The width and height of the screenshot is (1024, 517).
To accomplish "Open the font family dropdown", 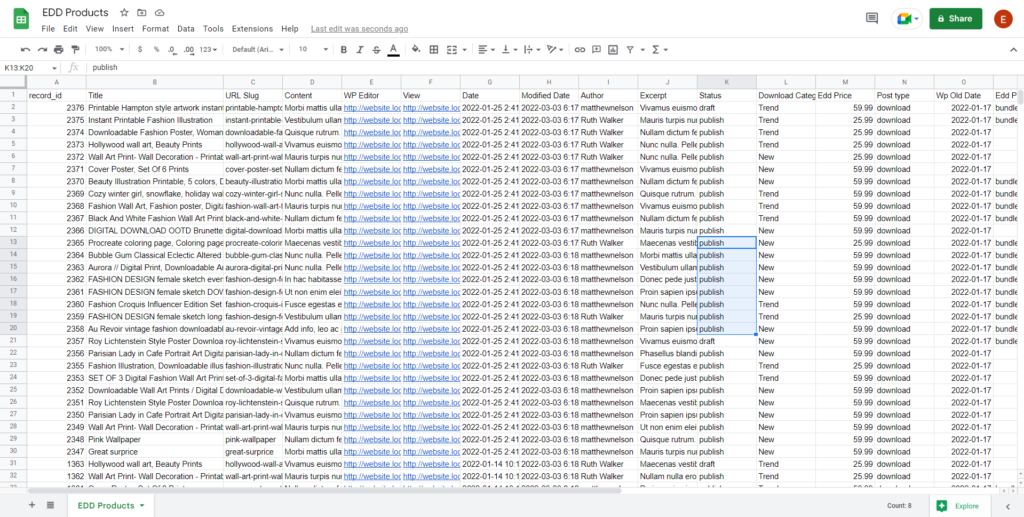I will pos(259,50).
